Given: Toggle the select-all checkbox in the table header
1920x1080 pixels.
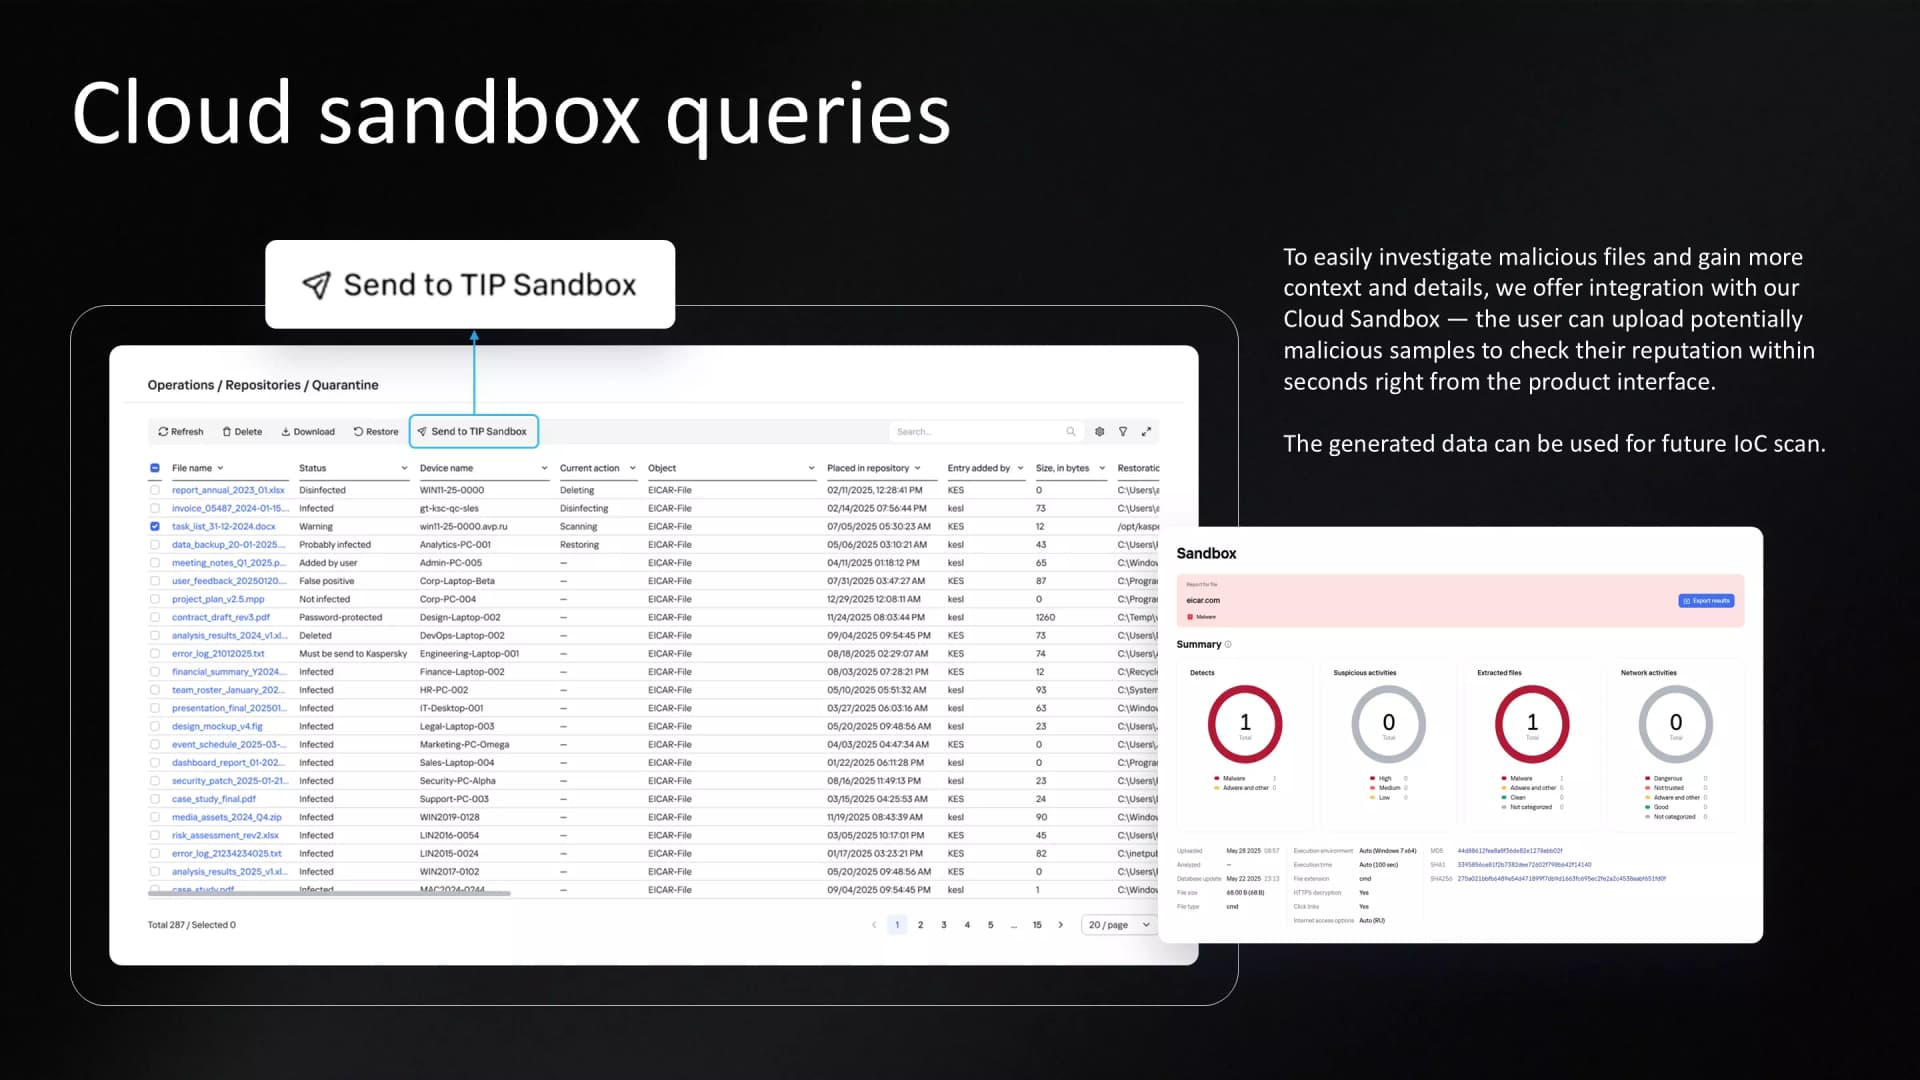Looking at the screenshot, I should tap(155, 468).
